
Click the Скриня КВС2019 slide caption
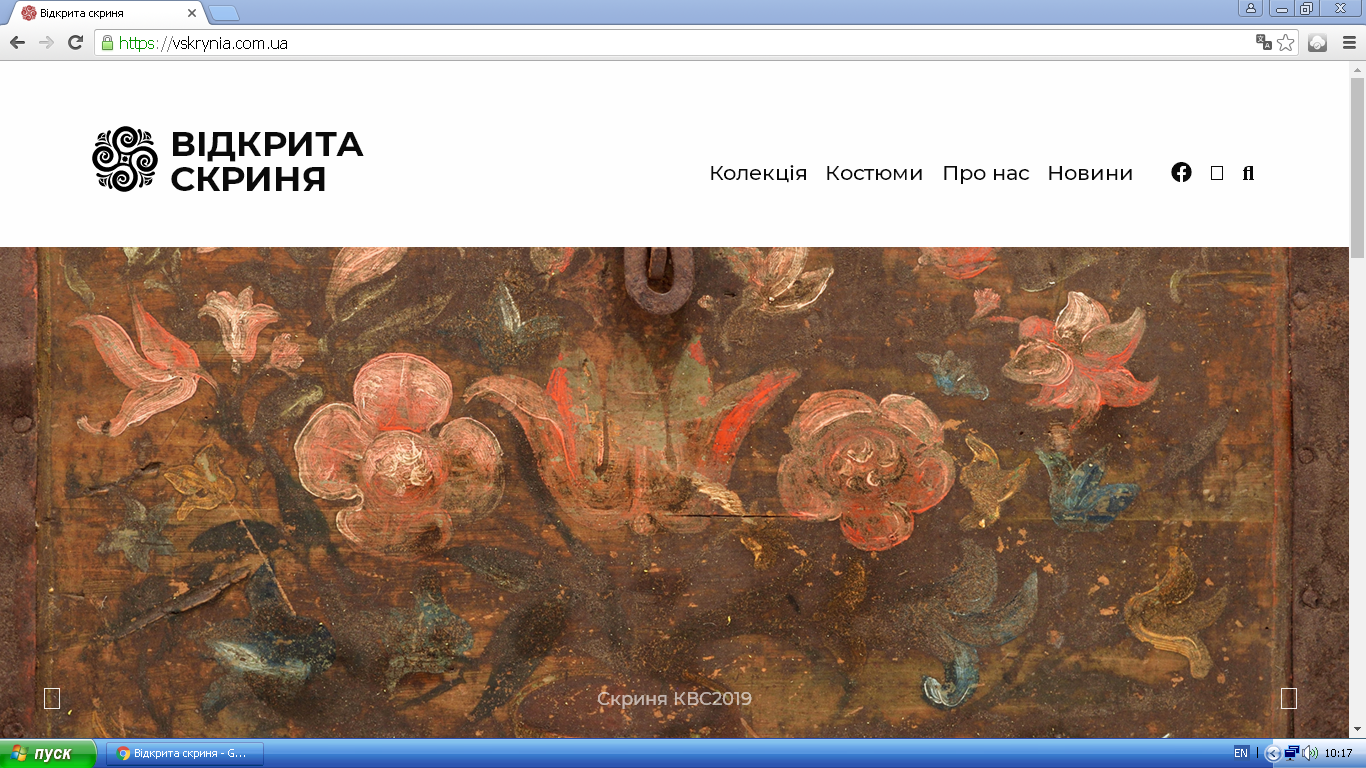[674, 699]
